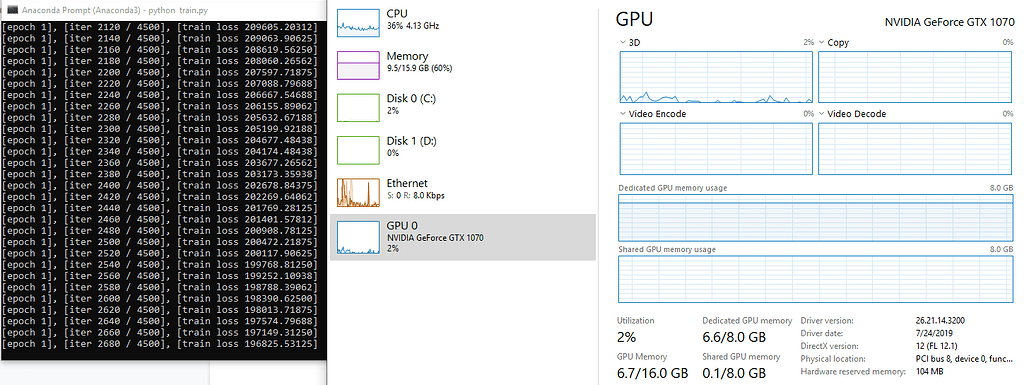This screenshot has width=1024, height=385.
Task: Open the CPU performance entry
Action: (x=462, y=22)
